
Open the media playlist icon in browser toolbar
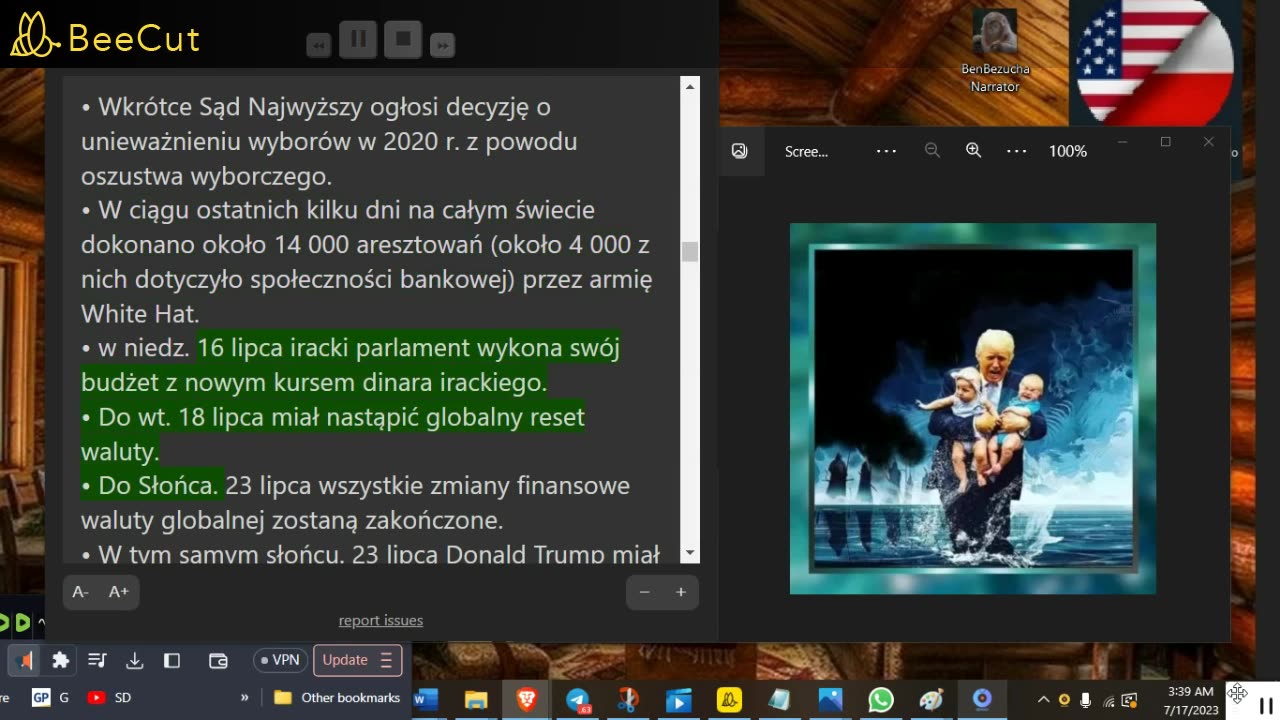(x=97, y=660)
